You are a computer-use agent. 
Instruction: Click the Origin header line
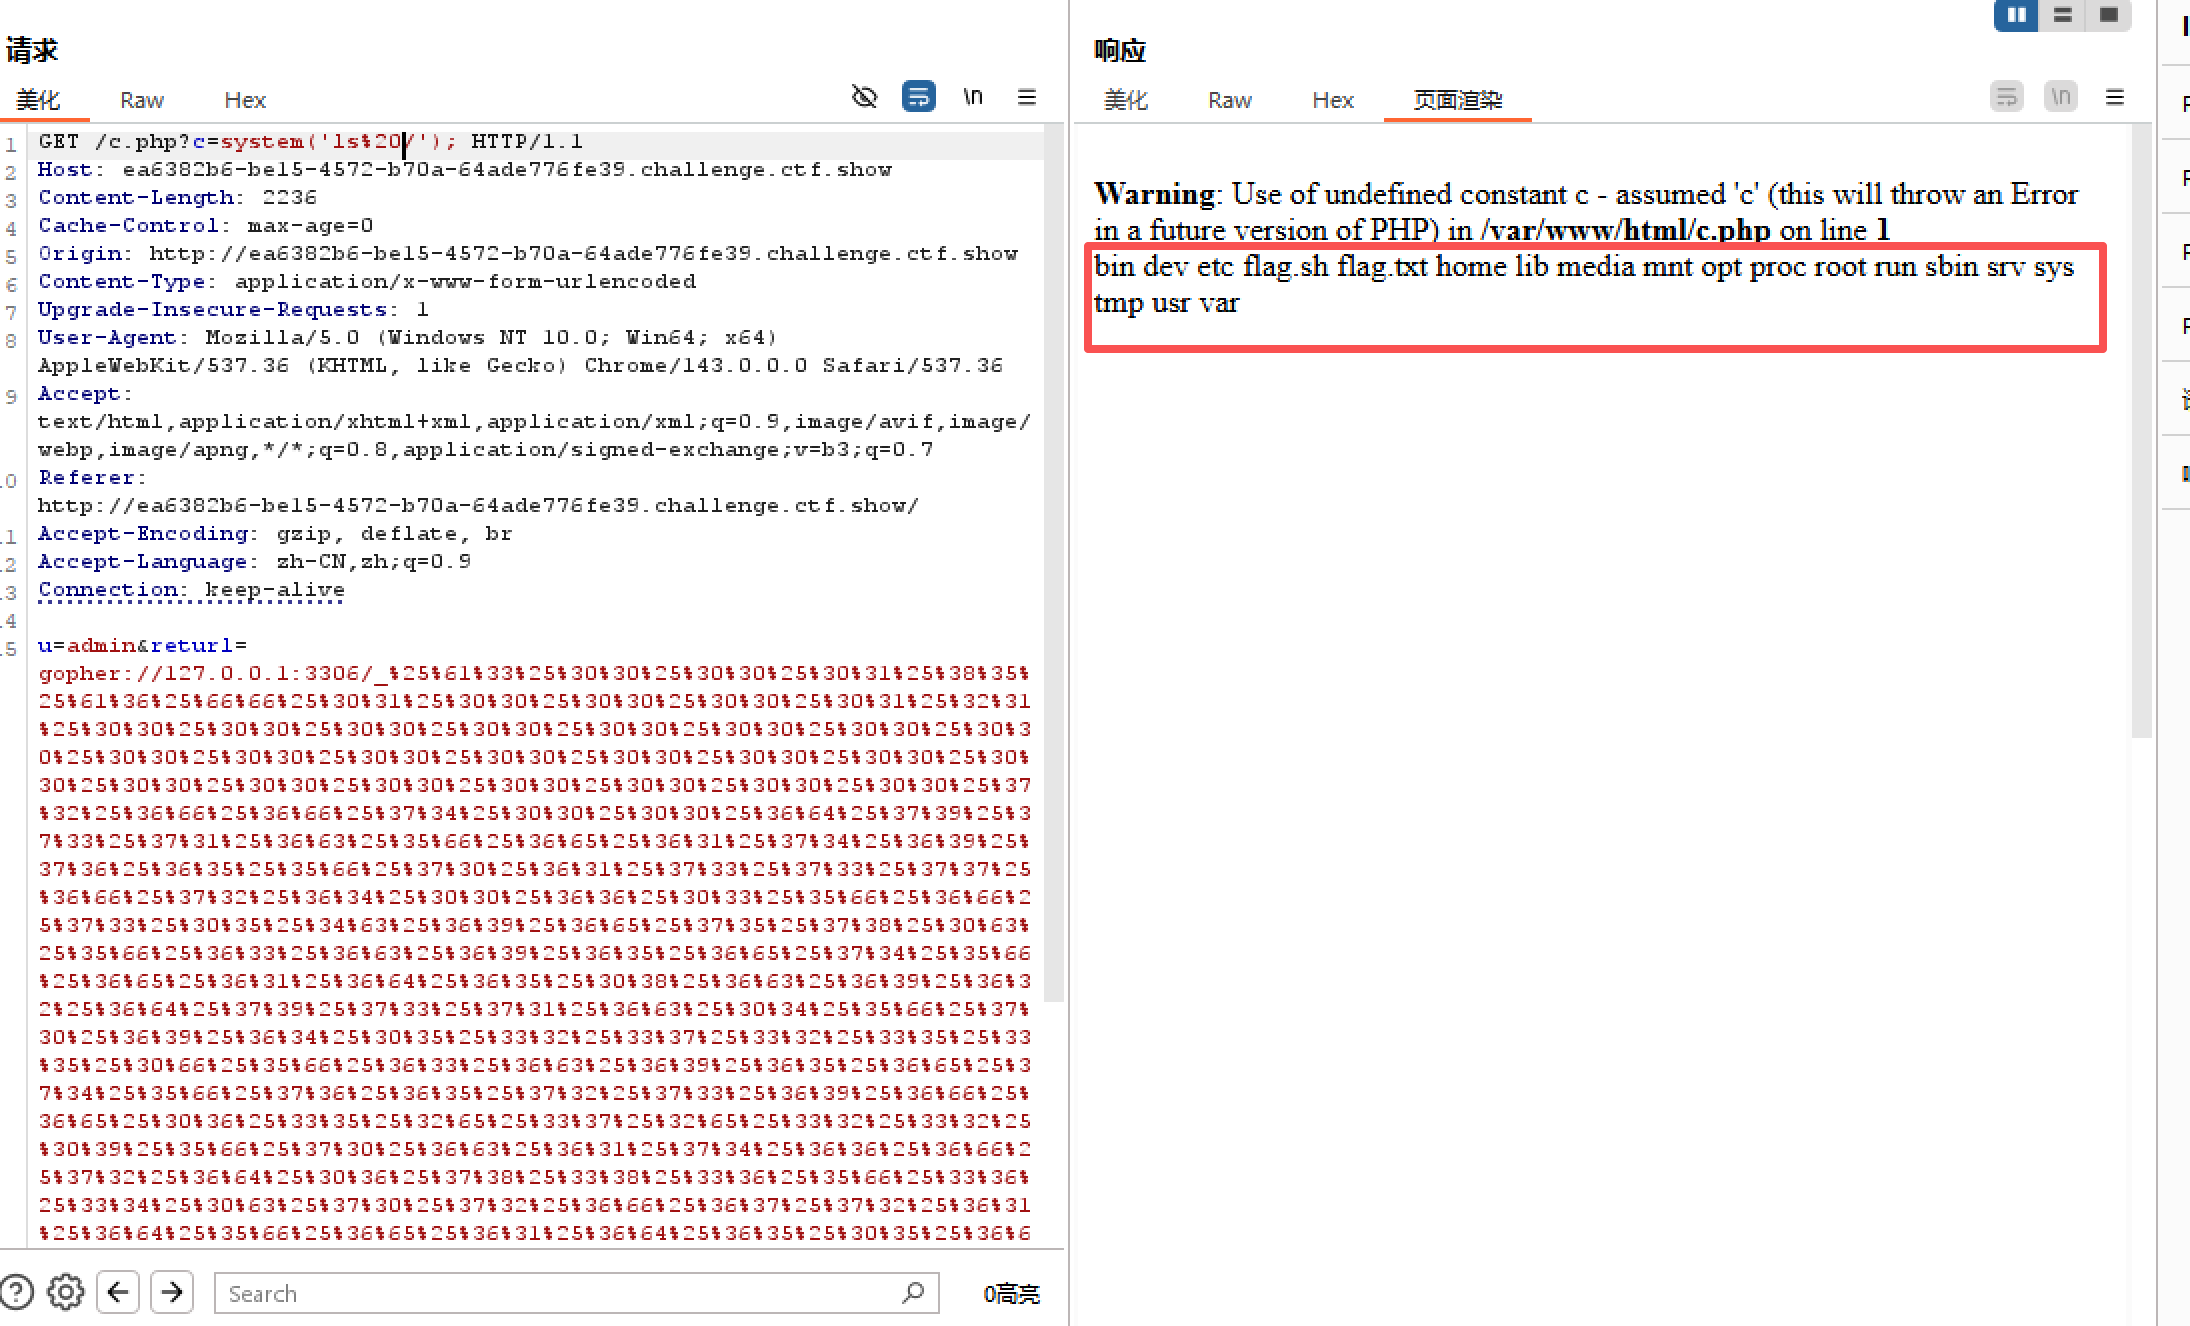[x=527, y=254]
